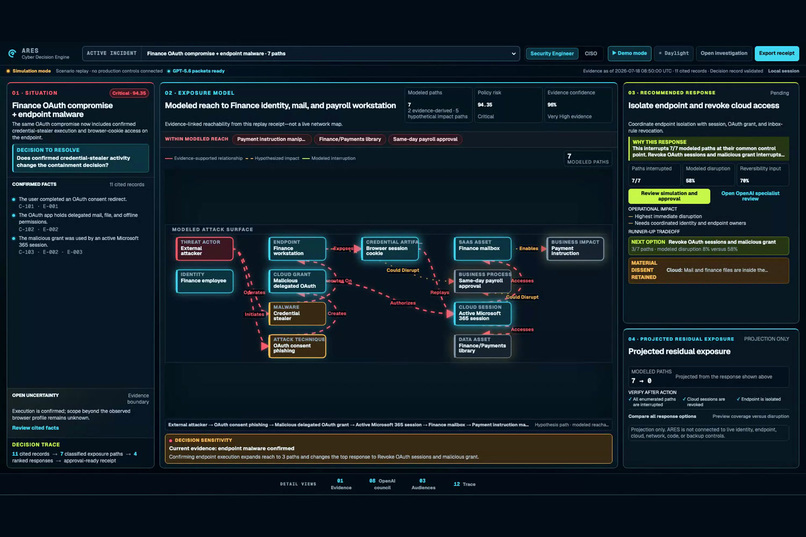
Task: Check All enumerated paths are interrupted
Action: [653, 402]
